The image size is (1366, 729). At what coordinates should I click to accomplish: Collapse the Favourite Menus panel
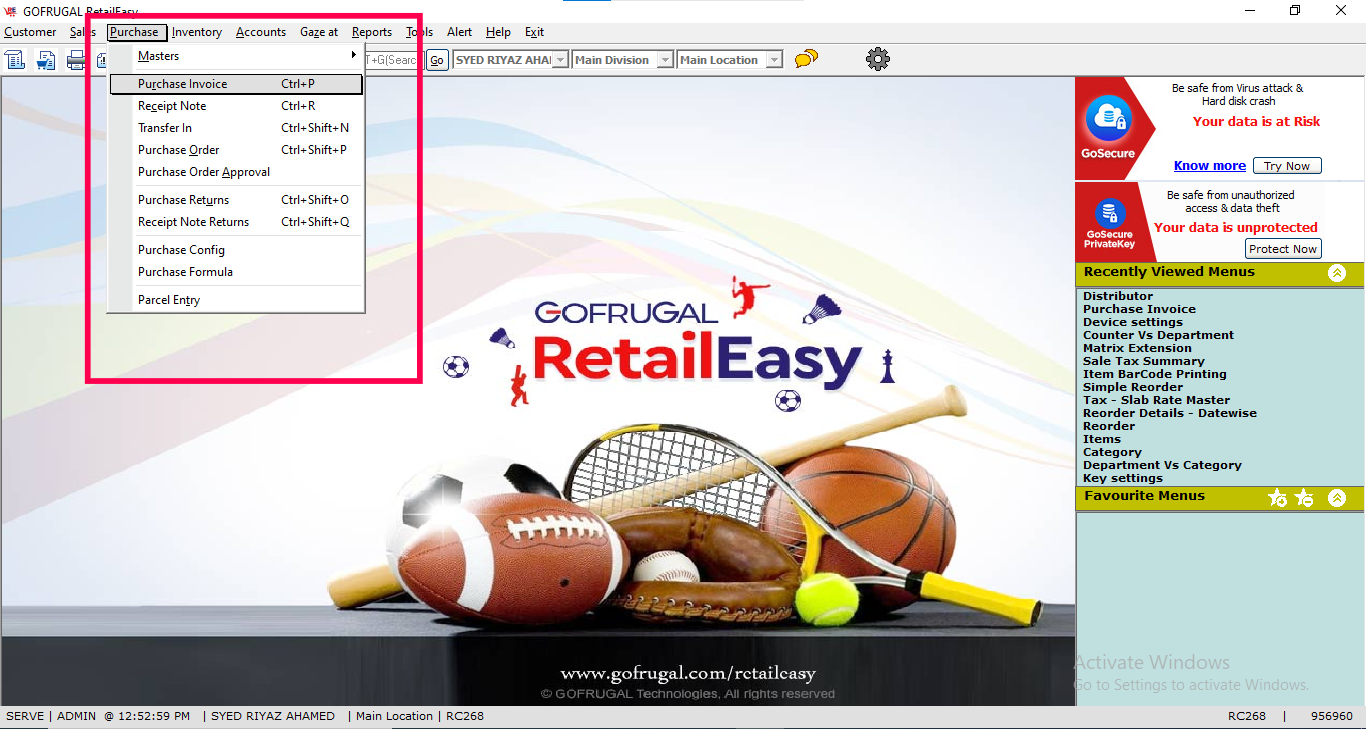point(1337,497)
